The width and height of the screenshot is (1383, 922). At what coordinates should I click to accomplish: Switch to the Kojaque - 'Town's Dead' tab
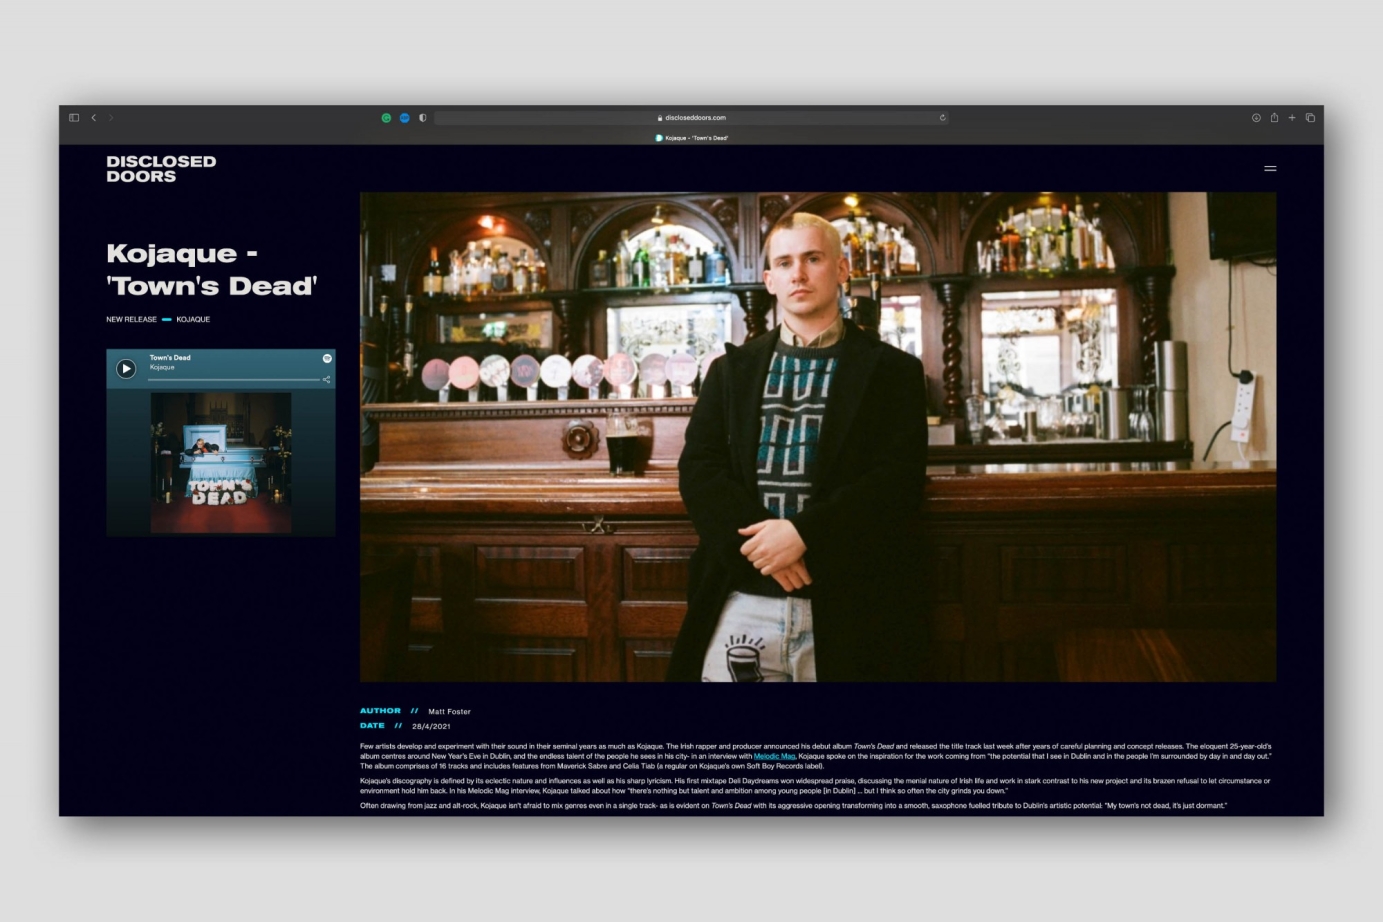[x=691, y=137]
